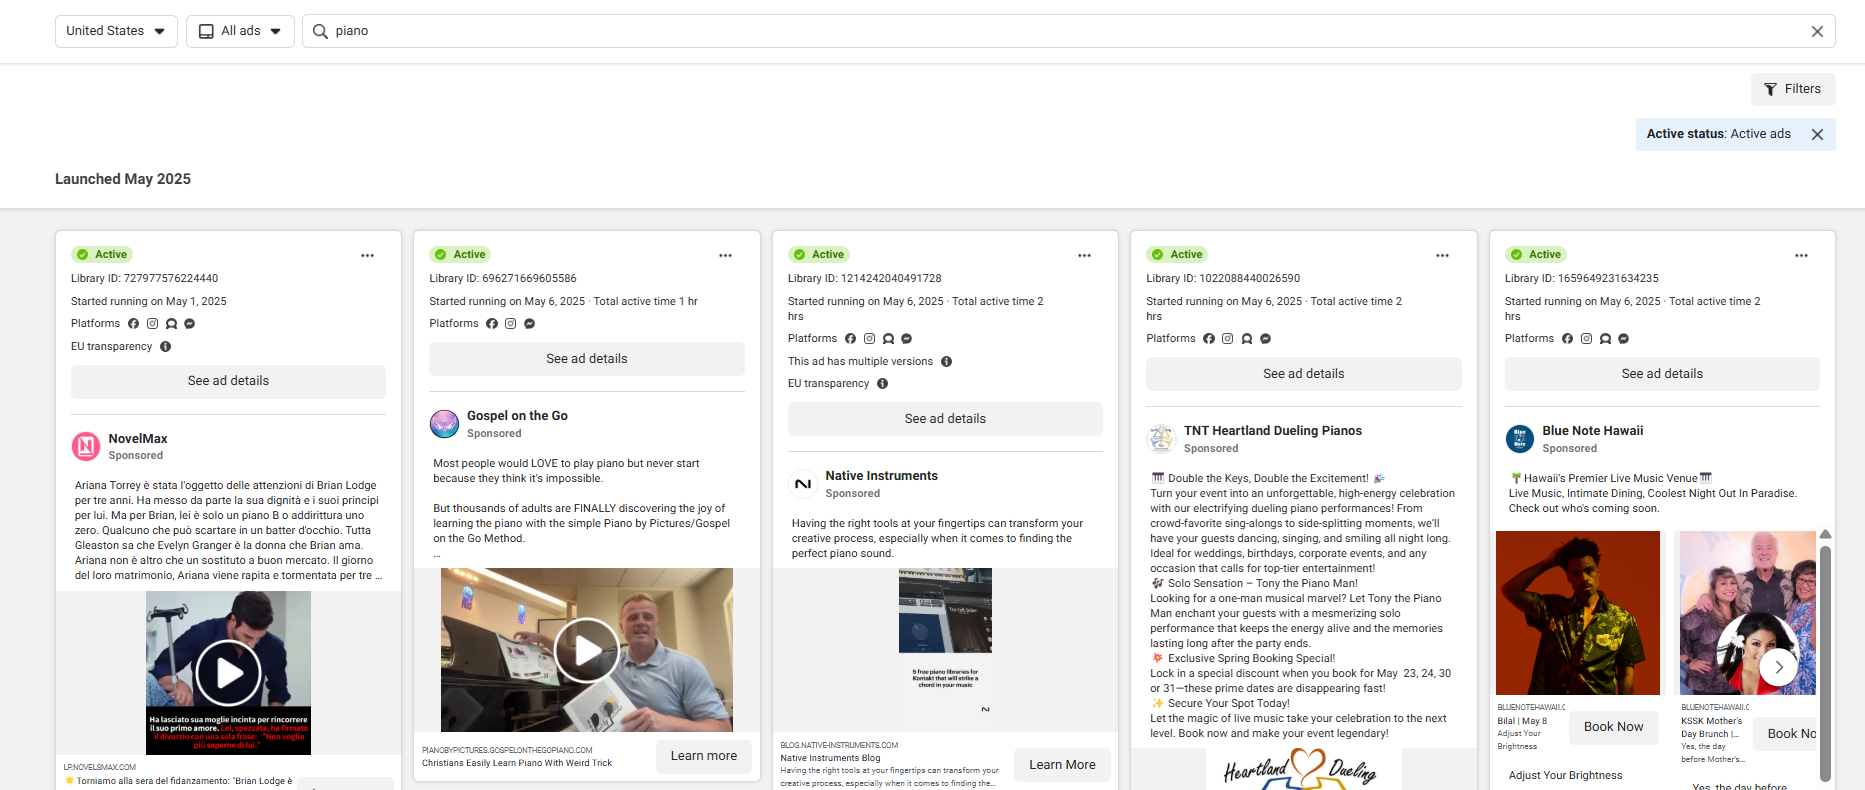
Task: Click the 'Library ID: 696271669605586' text
Action: tap(503, 279)
